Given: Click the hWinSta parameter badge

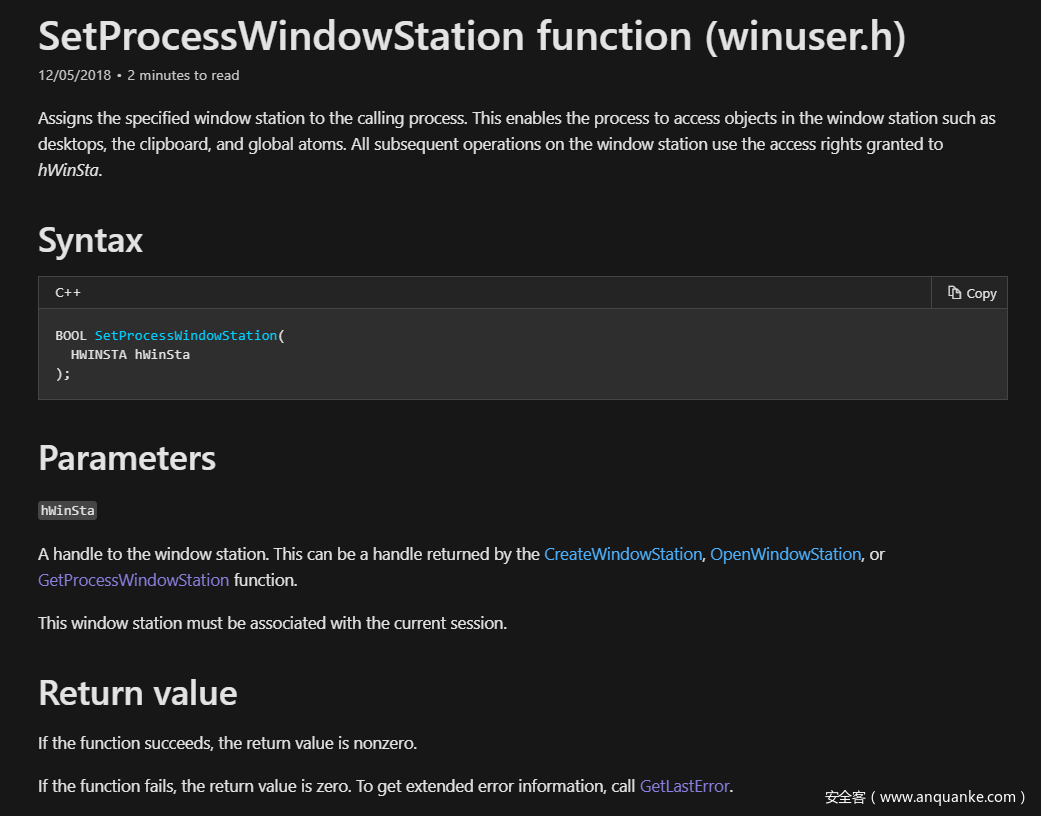Looking at the screenshot, I should coord(67,511).
